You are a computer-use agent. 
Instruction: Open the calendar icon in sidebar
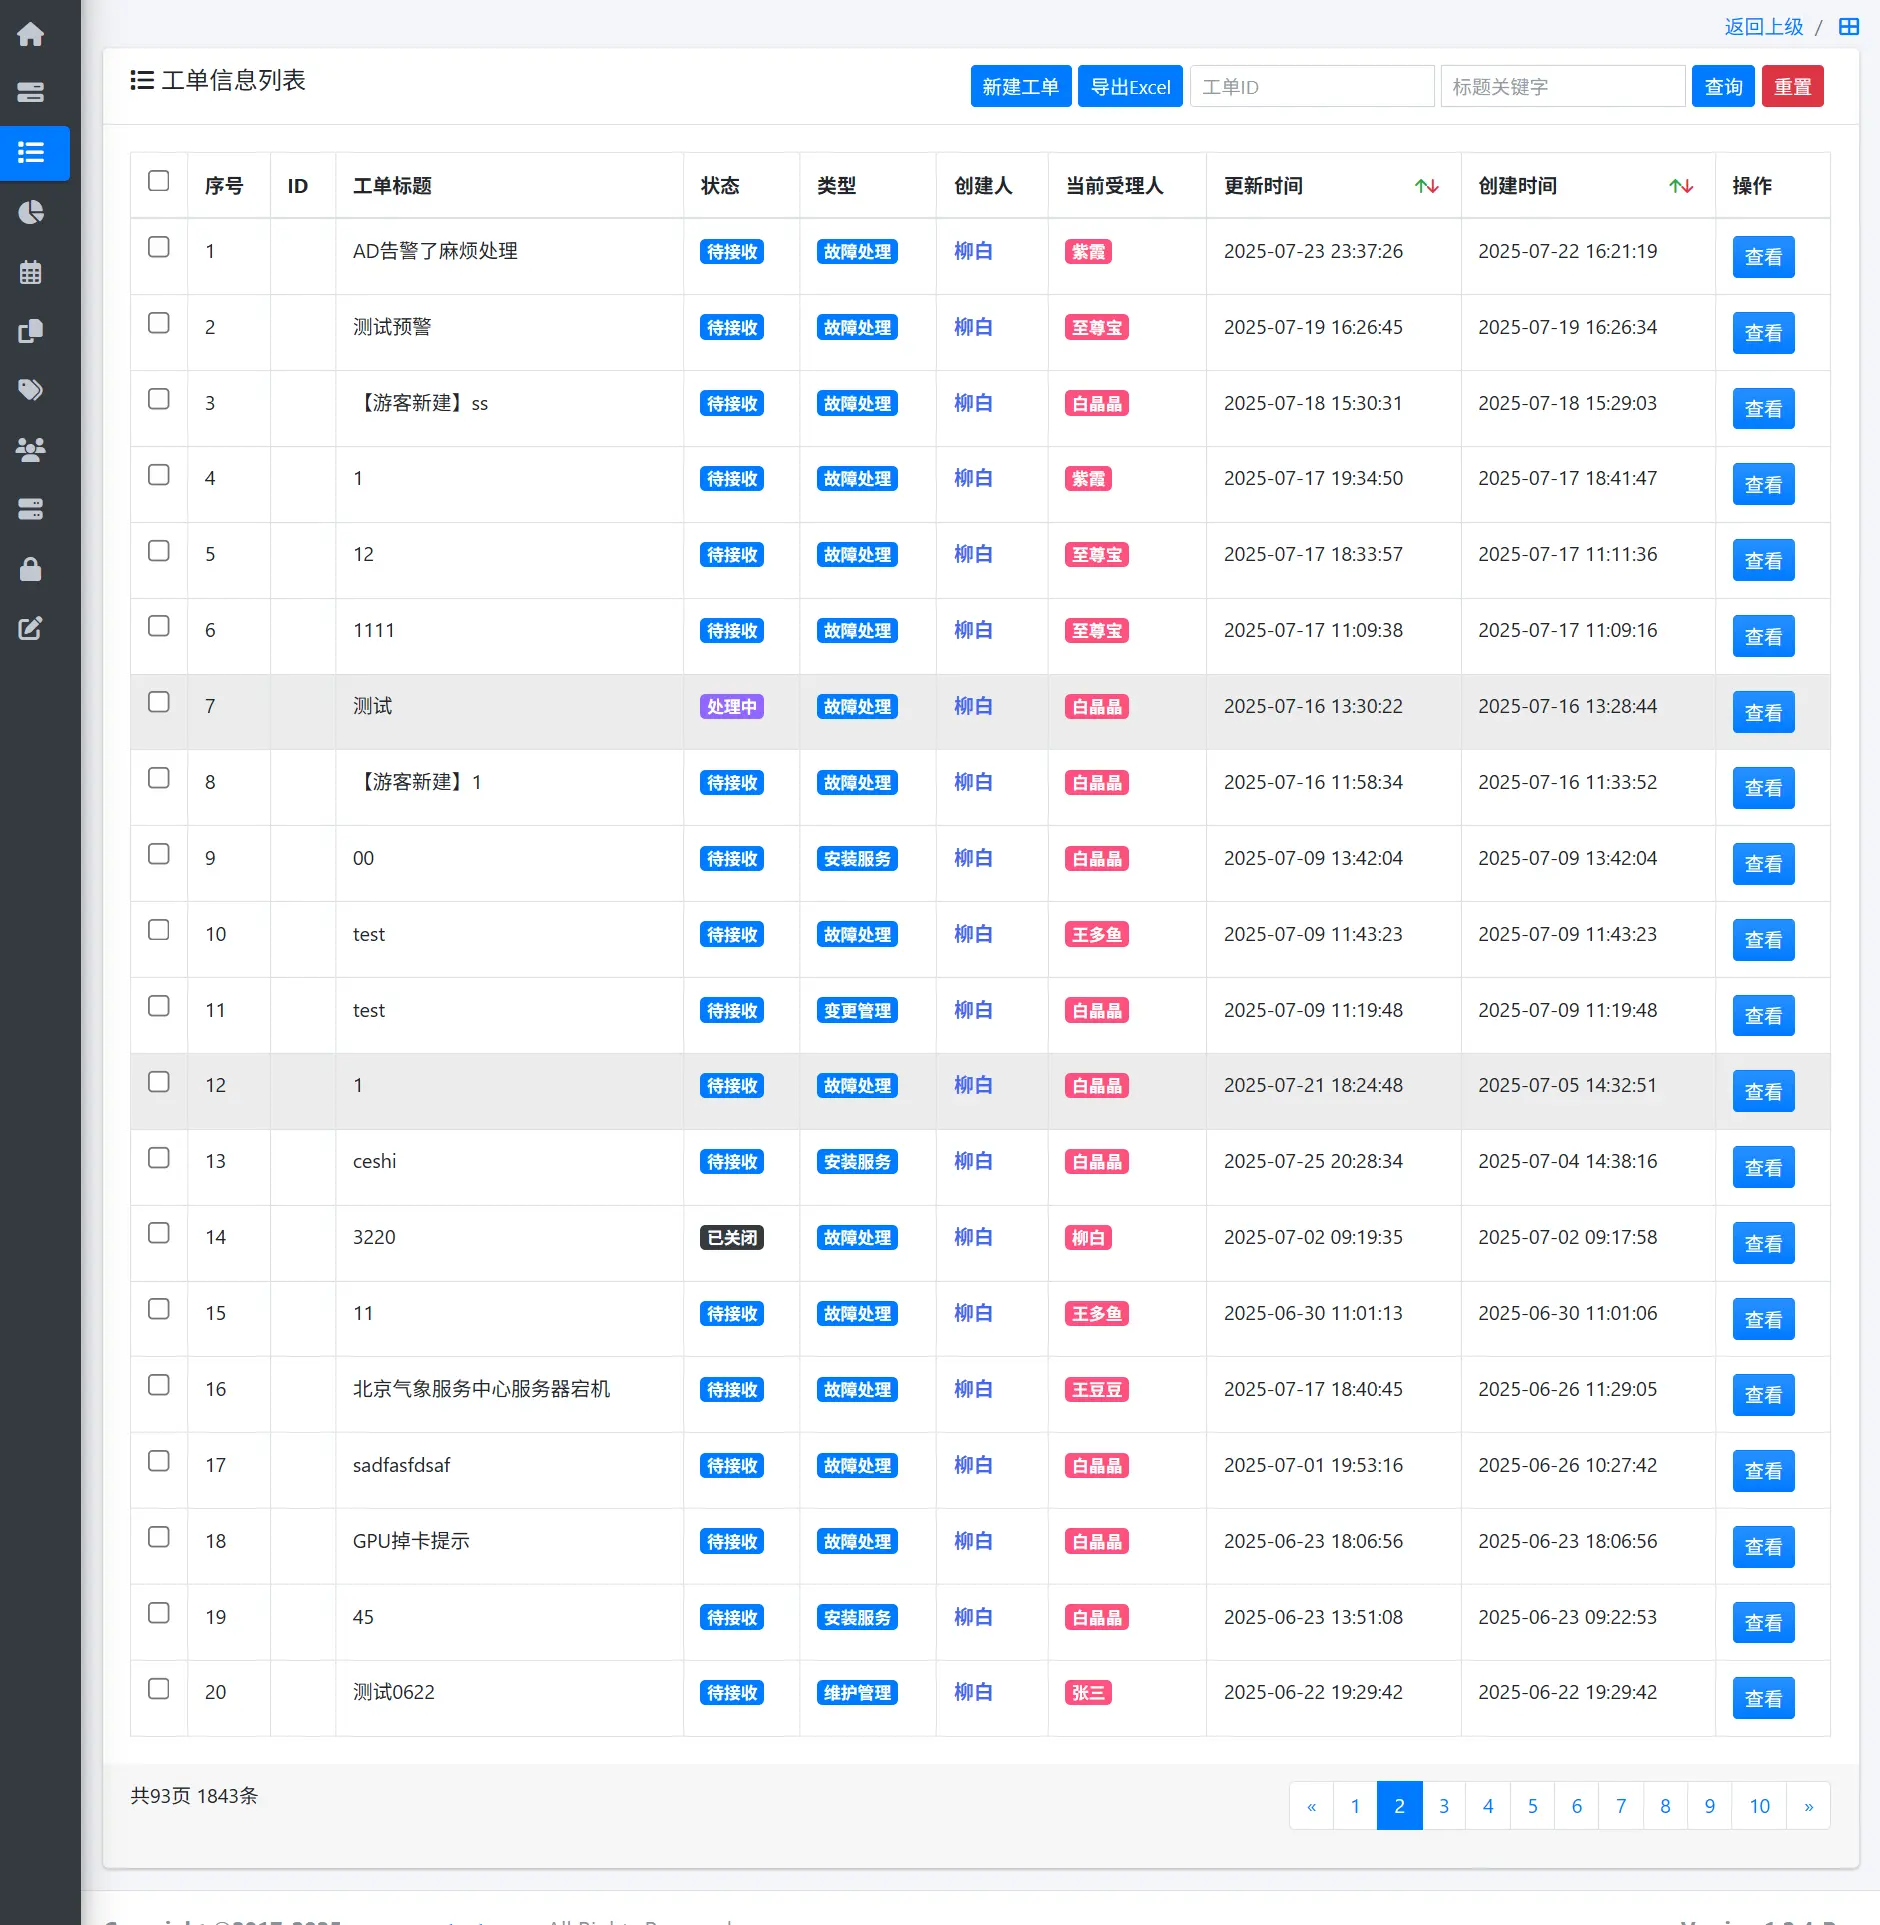pos(31,272)
